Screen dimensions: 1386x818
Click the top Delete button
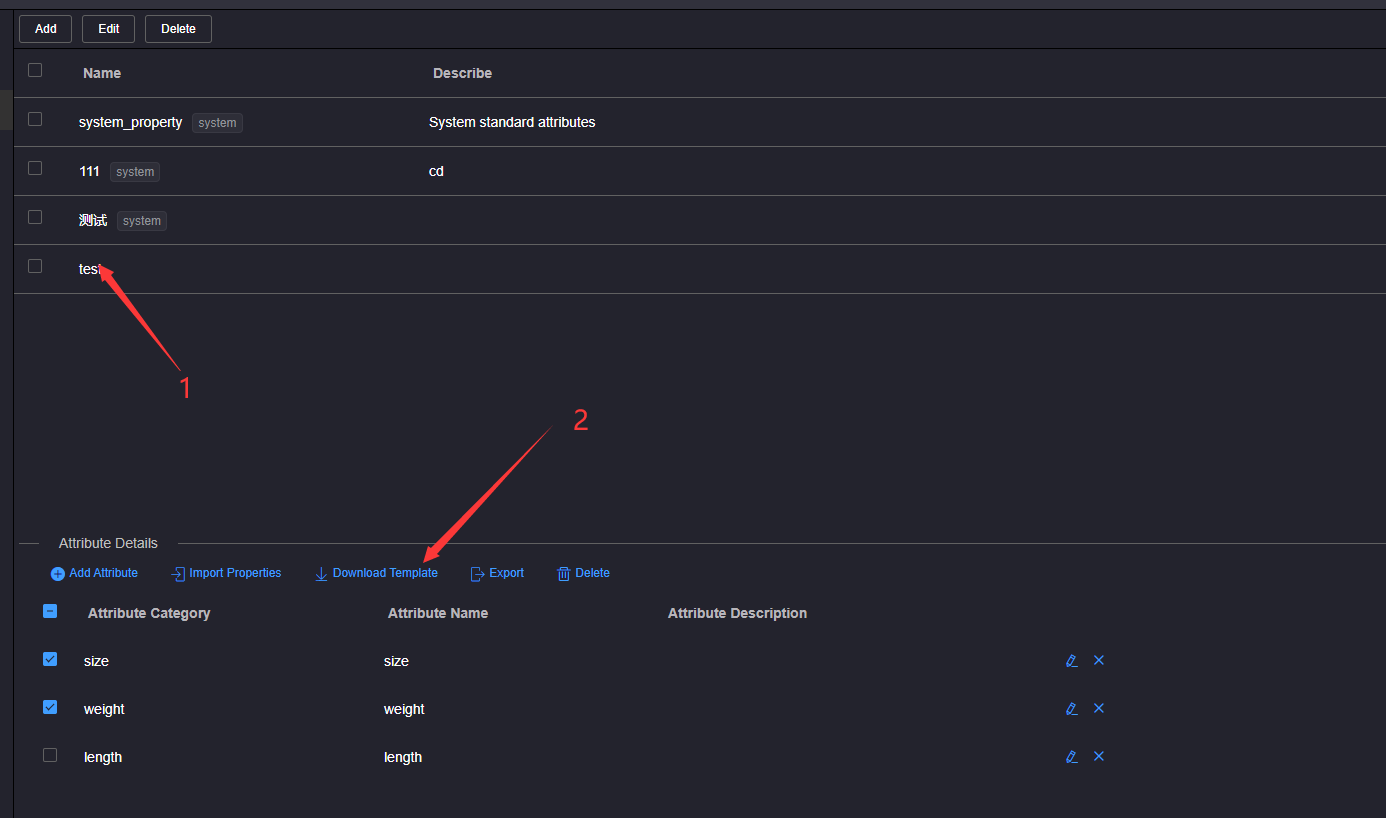[x=178, y=29]
